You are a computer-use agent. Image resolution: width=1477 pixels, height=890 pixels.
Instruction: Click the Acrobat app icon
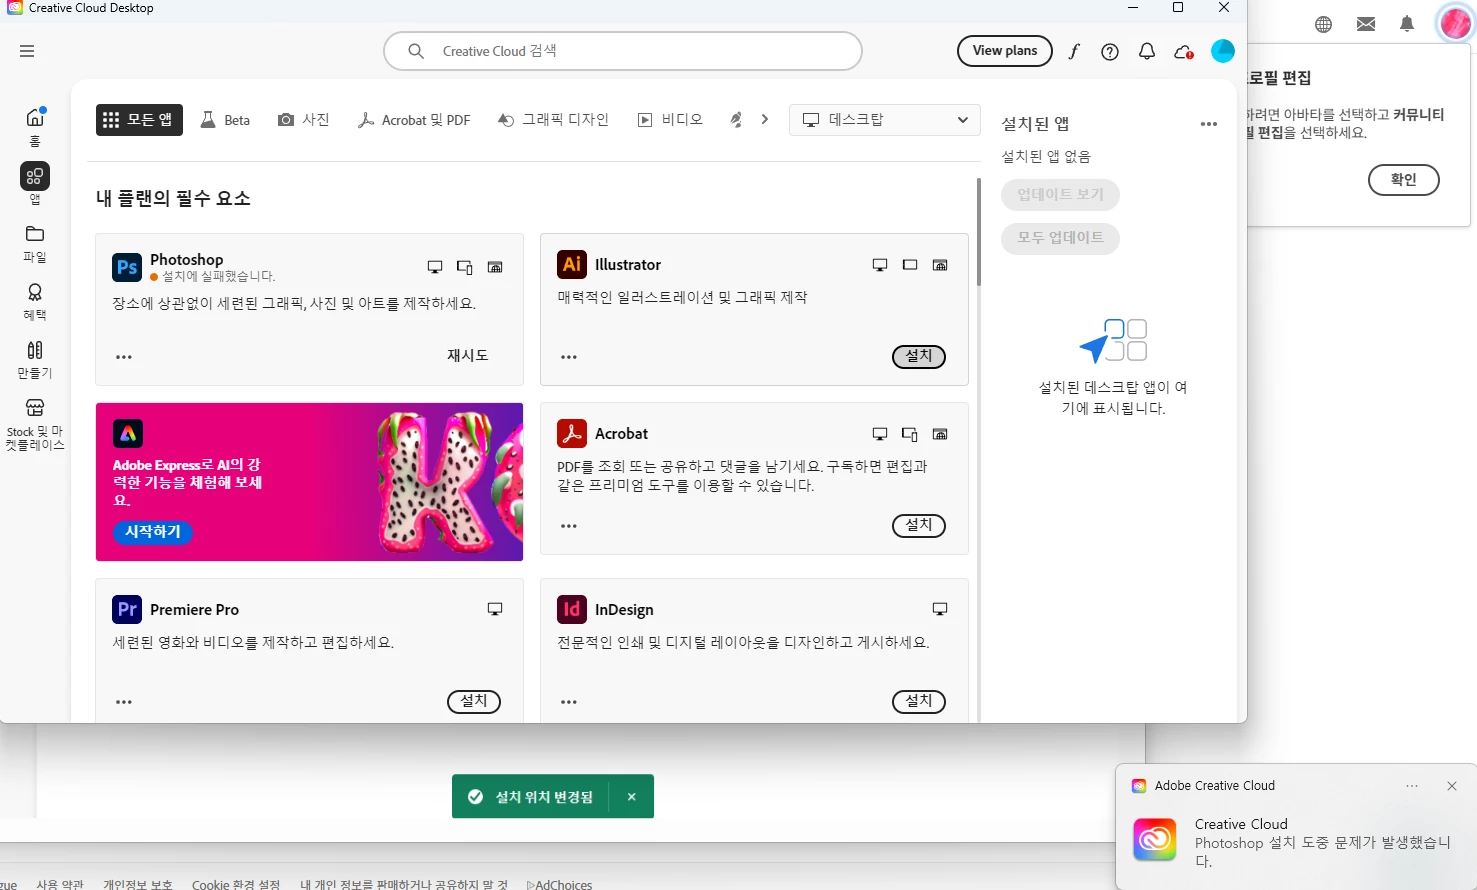[572, 434]
